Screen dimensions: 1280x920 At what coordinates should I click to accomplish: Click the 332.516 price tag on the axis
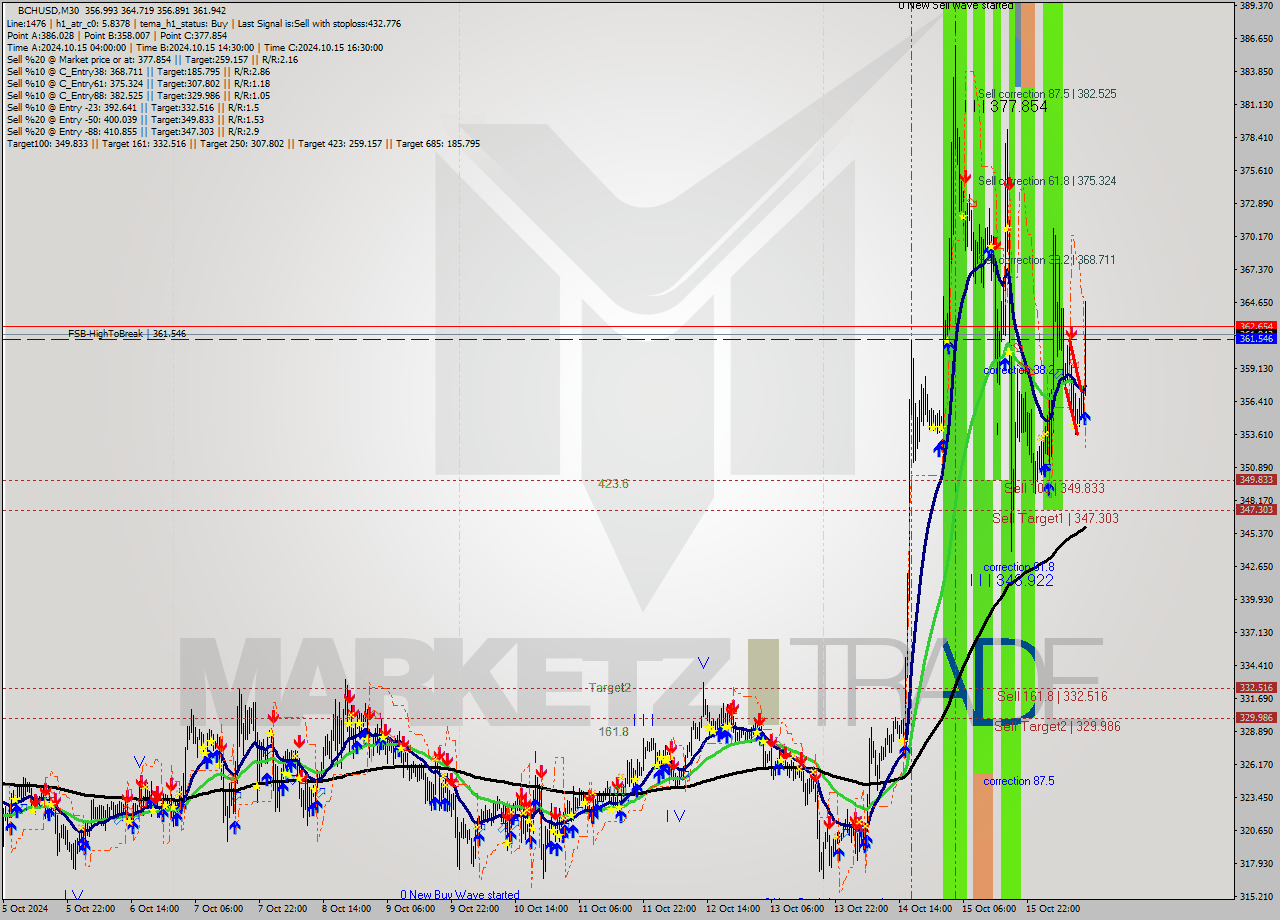1257,688
